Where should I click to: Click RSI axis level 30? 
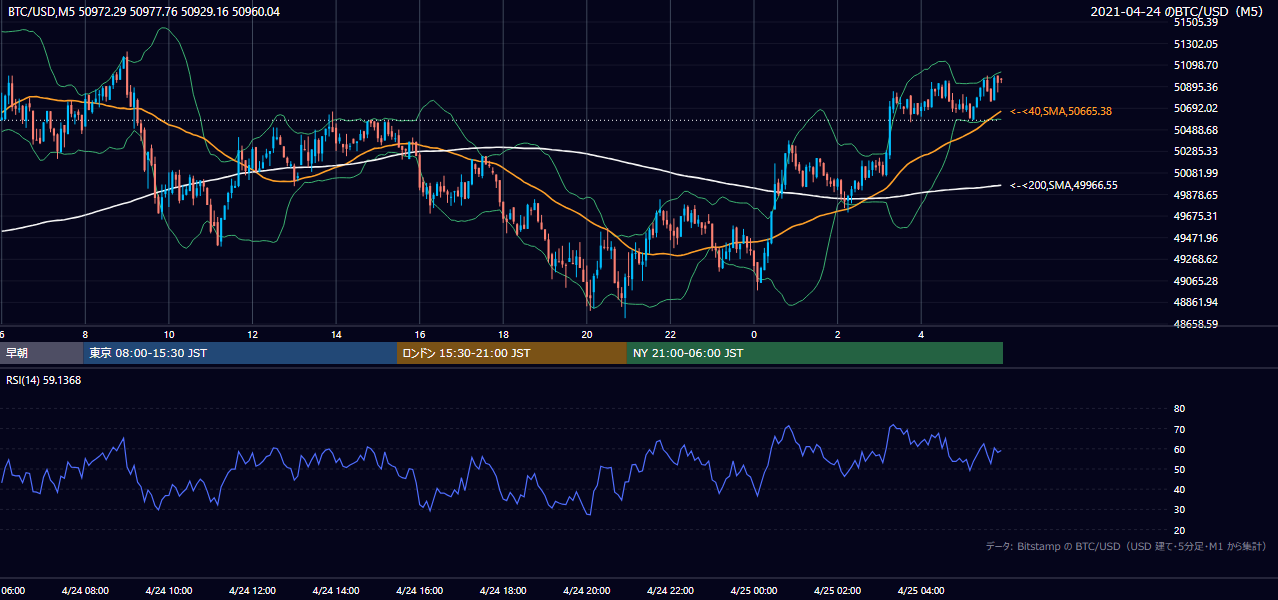click(1179, 510)
